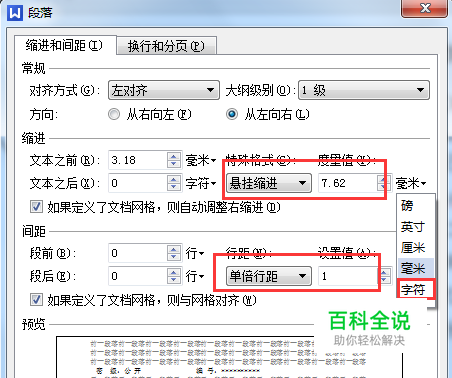Click the 文本之前 value field
The width and height of the screenshot is (452, 378).
point(137,160)
